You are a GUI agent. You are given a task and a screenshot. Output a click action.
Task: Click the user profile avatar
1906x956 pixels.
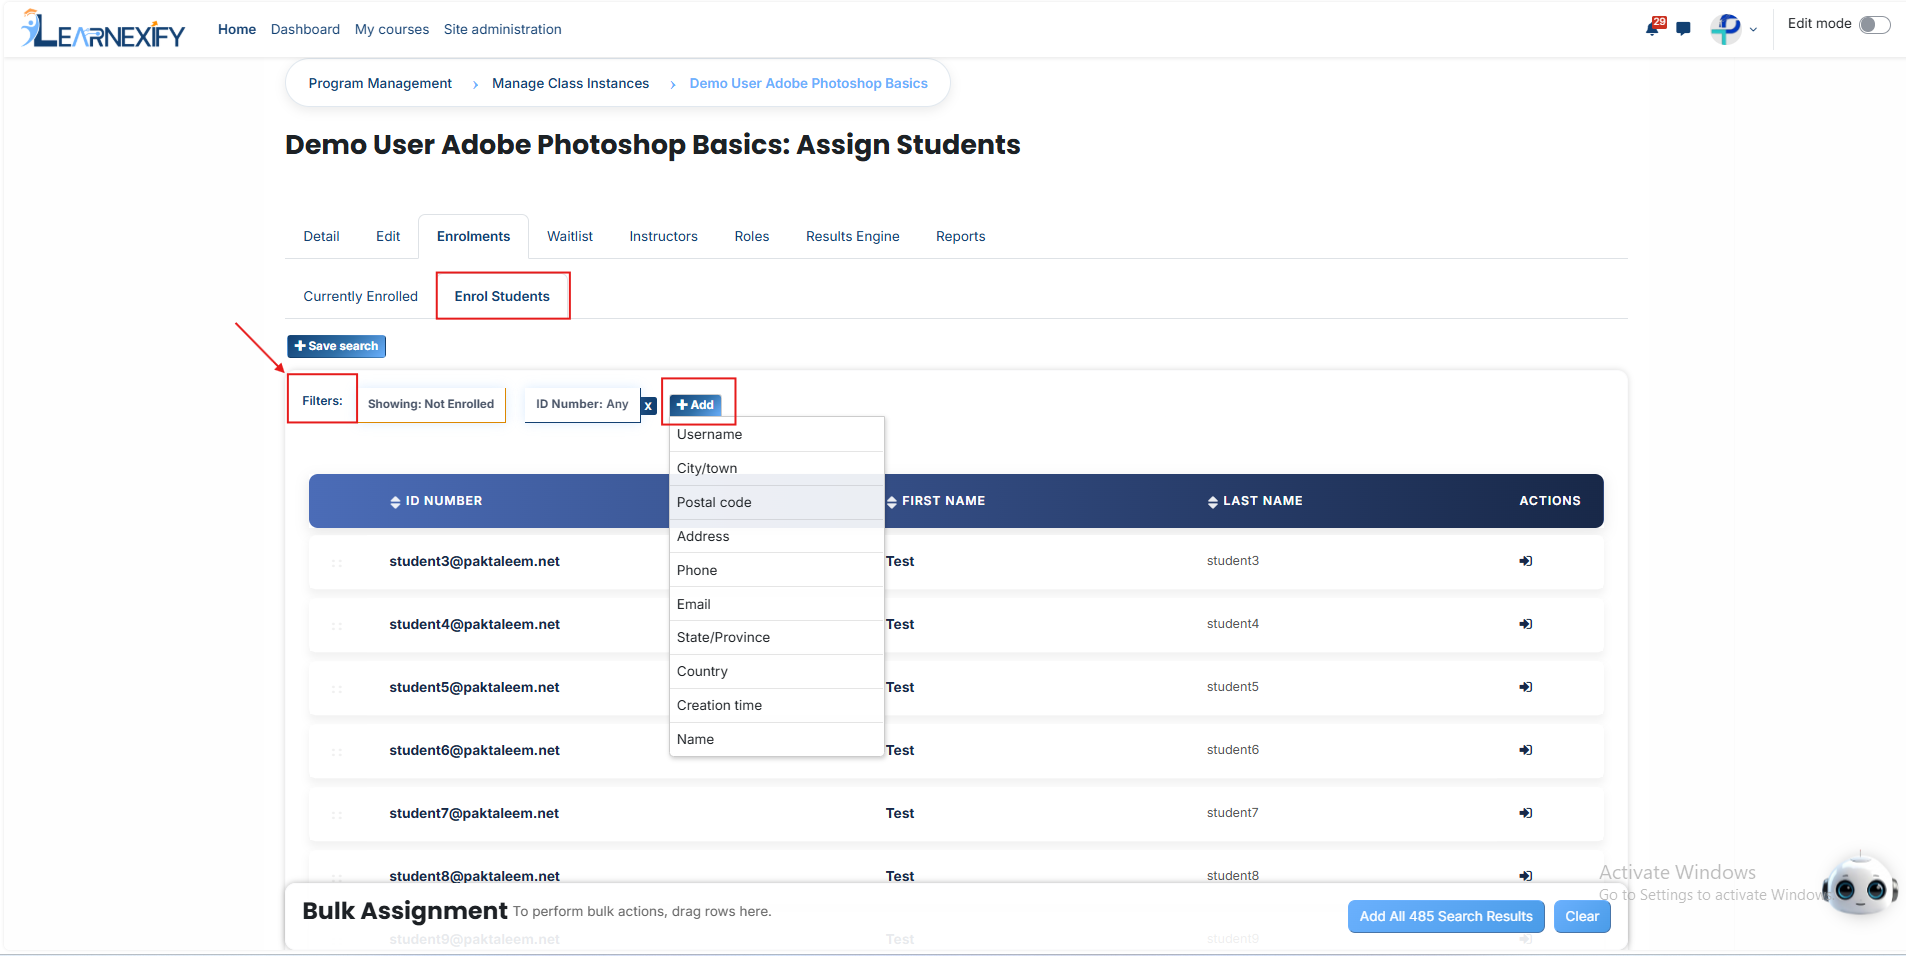[x=1726, y=29]
